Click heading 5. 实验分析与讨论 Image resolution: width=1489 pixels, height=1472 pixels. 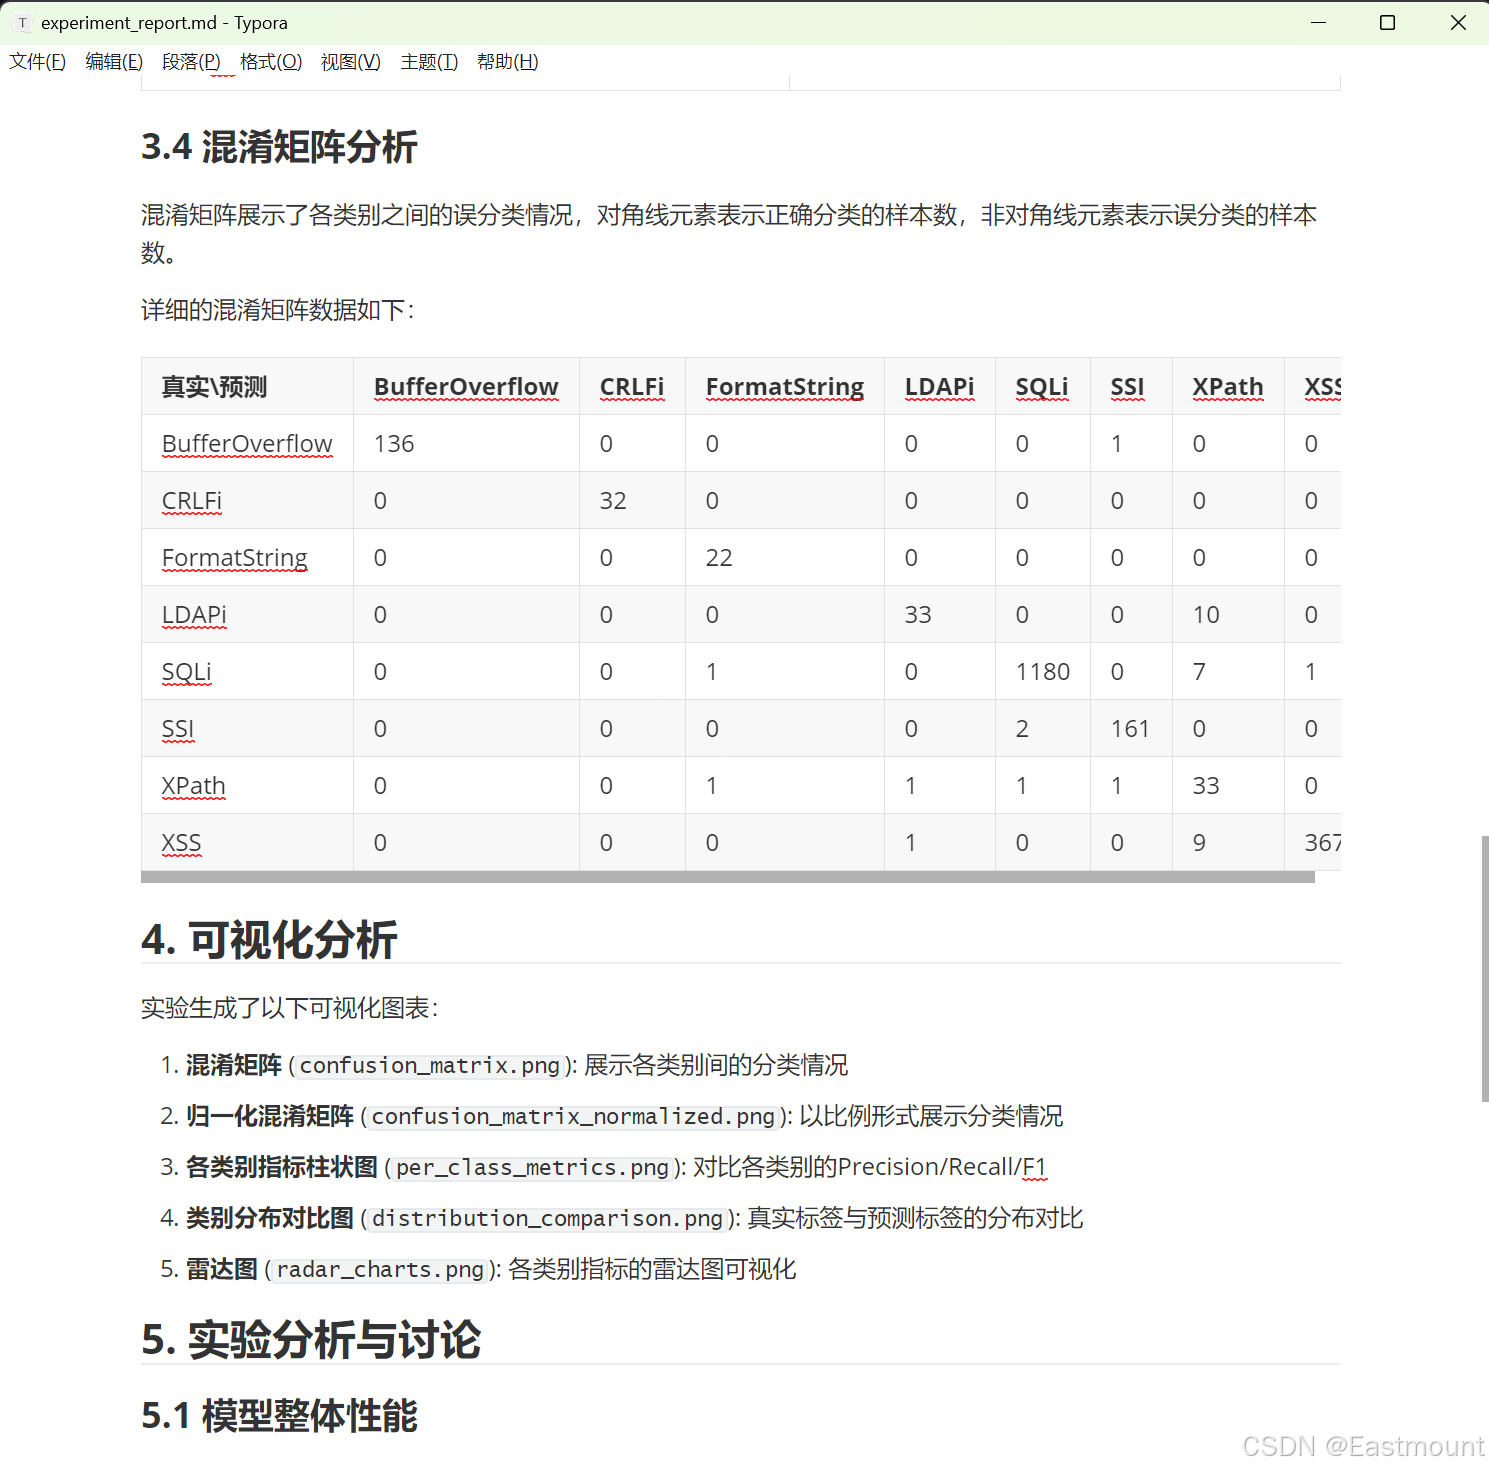coord(311,1339)
